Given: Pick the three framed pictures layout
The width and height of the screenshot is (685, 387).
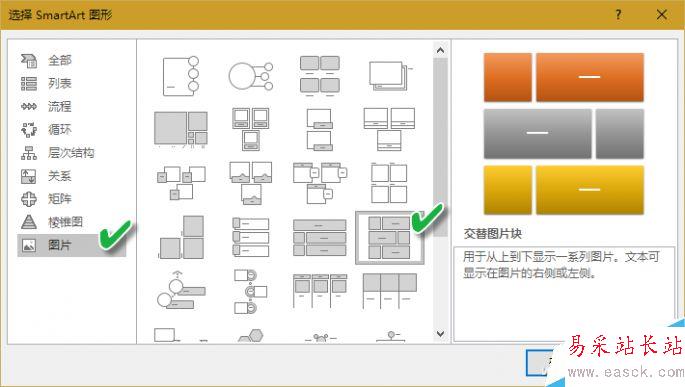Looking at the screenshot, I should (251, 129).
